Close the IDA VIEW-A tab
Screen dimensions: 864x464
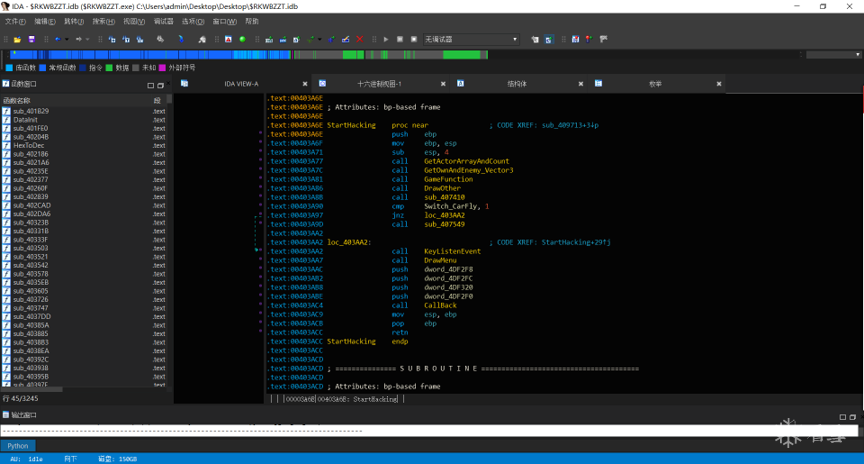tap(305, 84)
